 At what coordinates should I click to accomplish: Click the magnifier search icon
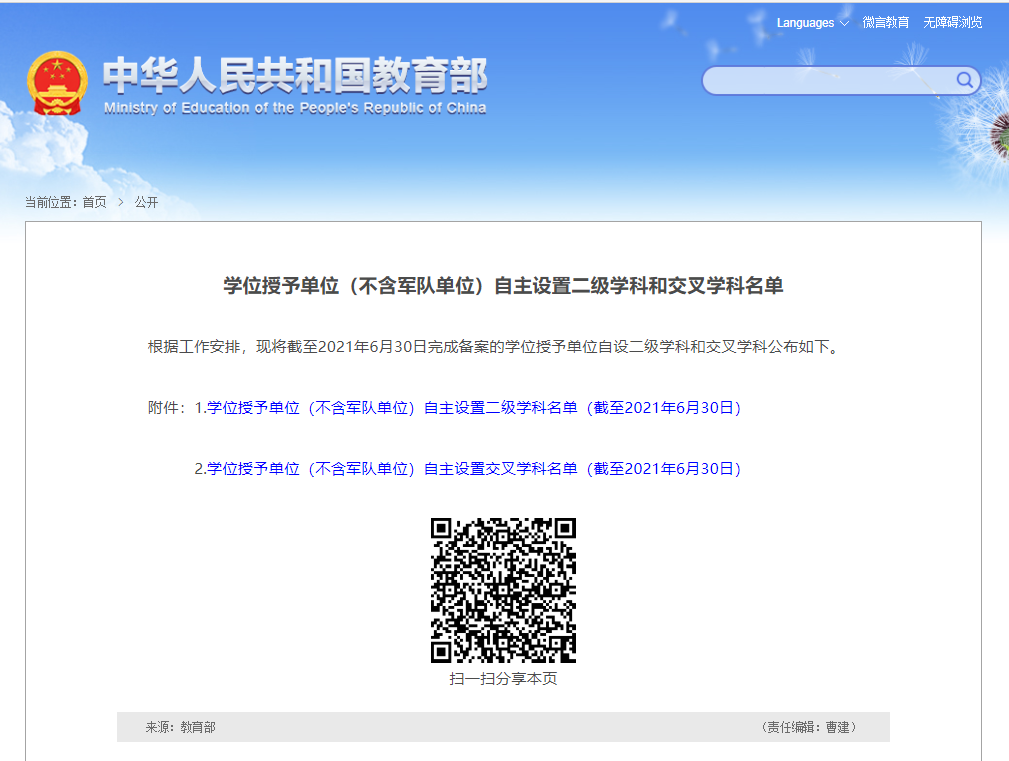pos(965,80)
